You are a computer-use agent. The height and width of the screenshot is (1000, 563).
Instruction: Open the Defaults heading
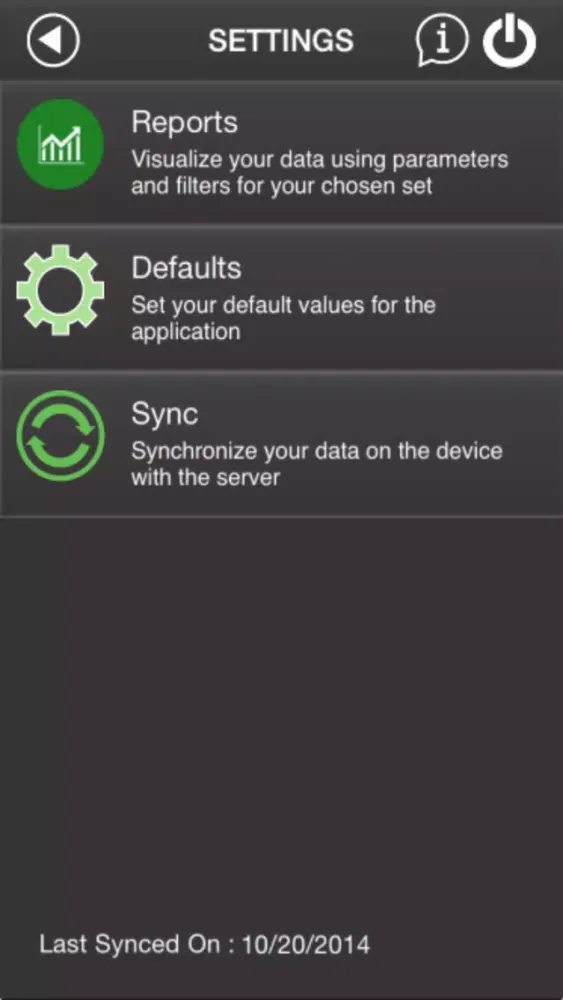pyautogui.click(x=186, y=268)
